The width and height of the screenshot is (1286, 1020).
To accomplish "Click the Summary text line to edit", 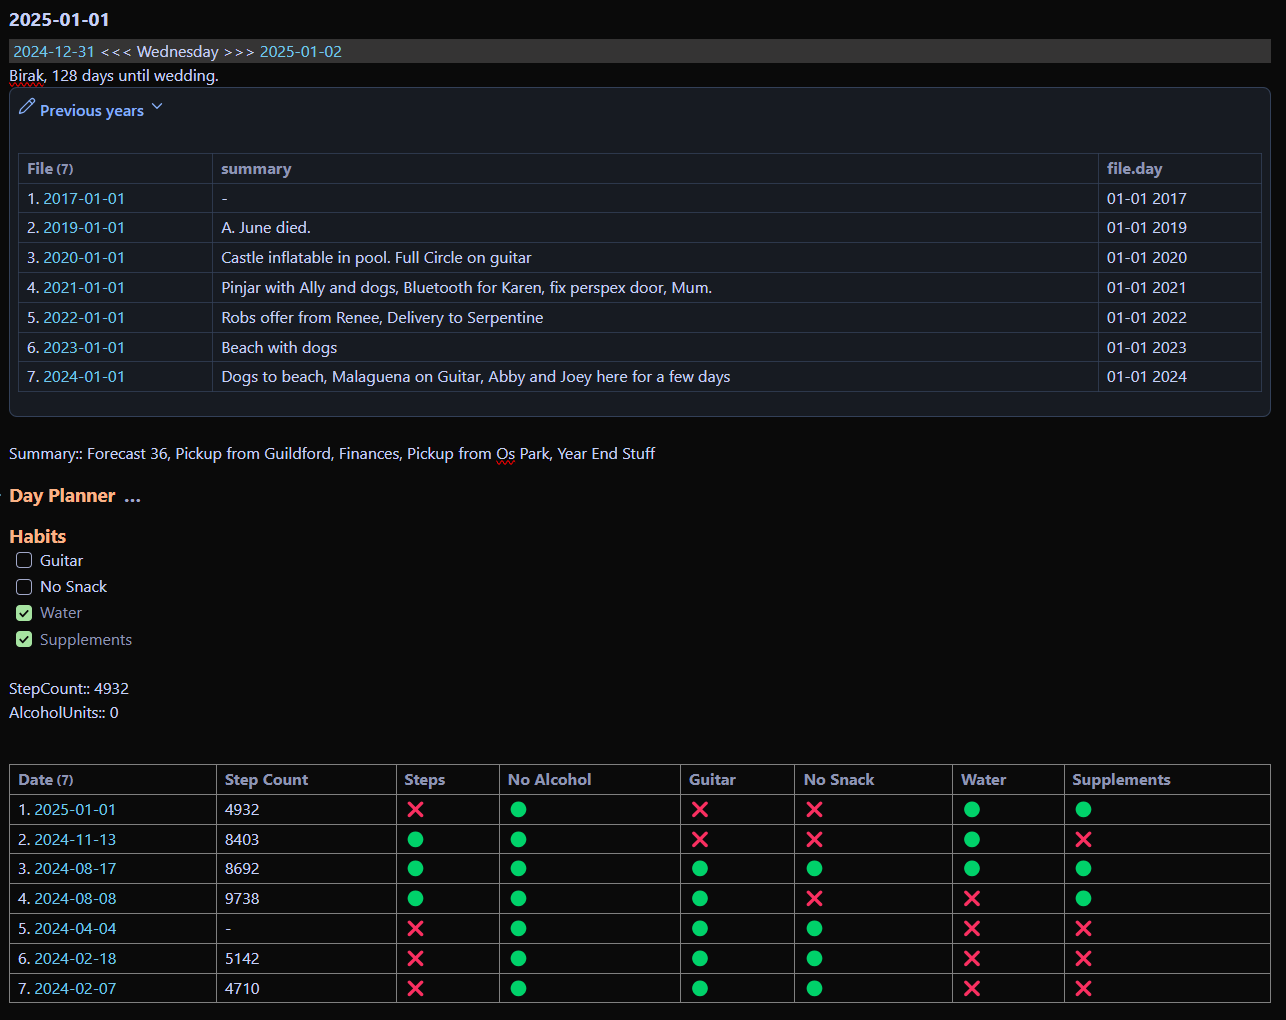I will click(332, 453).
